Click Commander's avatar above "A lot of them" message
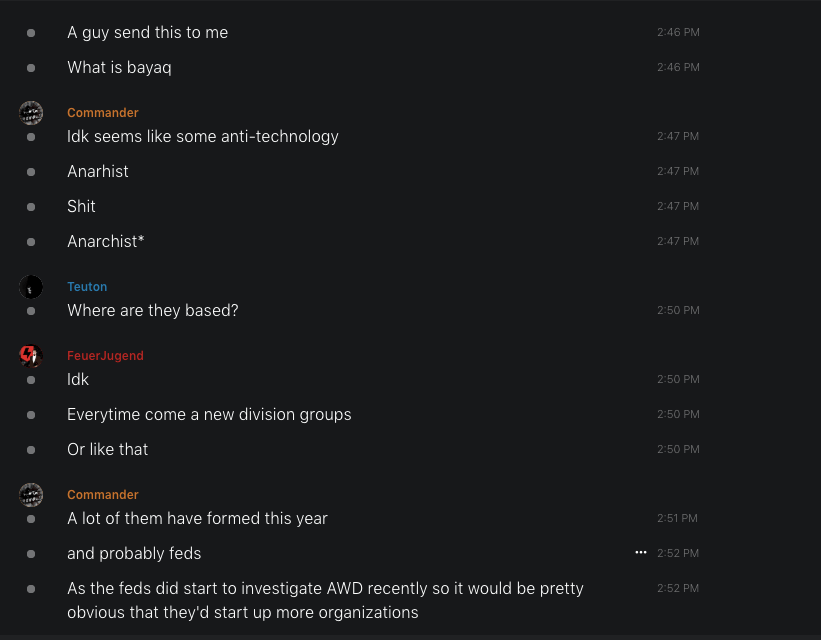821x640 pixels. (31, 495)
